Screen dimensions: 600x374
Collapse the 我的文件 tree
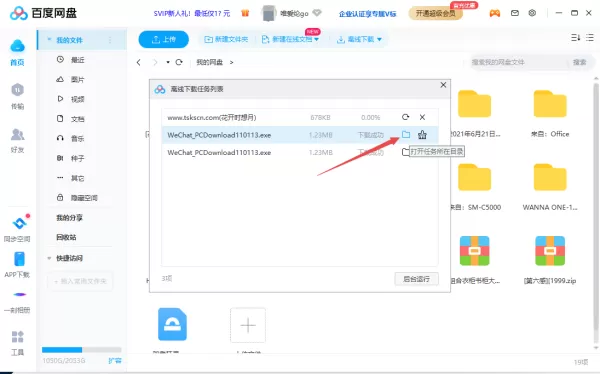[x=49, y=39]
